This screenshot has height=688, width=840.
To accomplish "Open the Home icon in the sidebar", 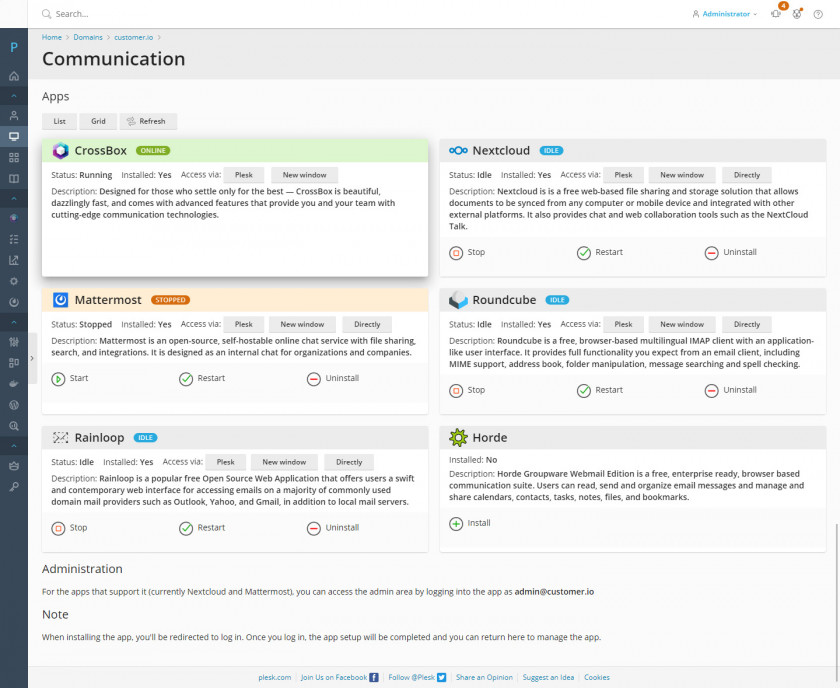I will coord(14,76).
